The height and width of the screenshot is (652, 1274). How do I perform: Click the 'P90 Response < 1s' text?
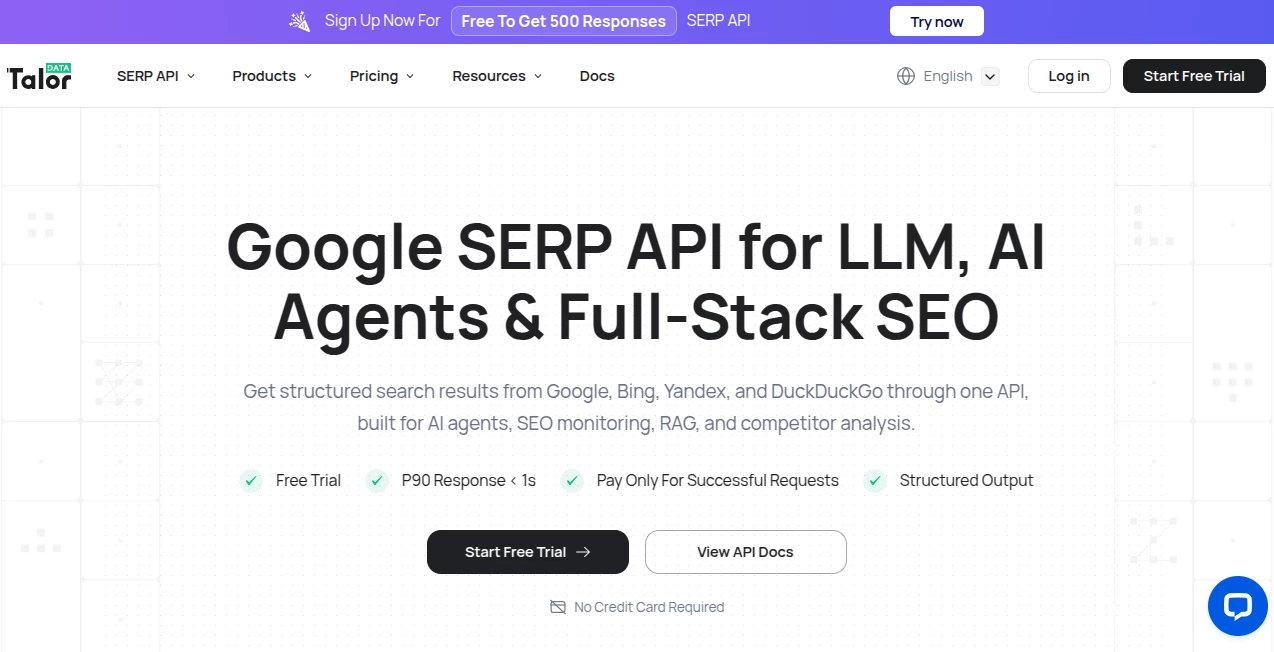[x=469, y=481]
